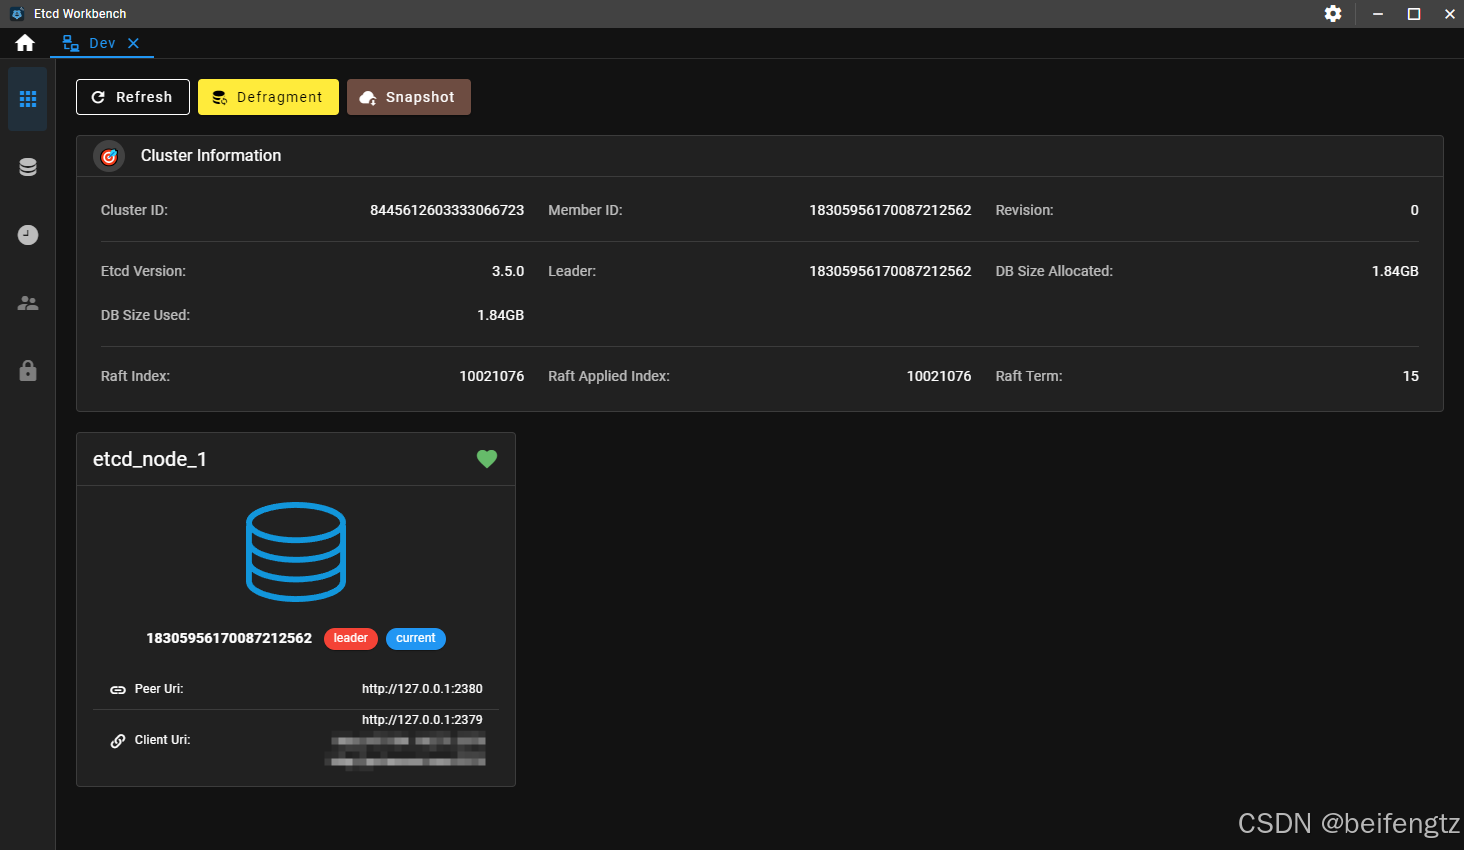1464x850 pixels.
Task: Maximize the Etcd Workbench window
Action: 1414,13
